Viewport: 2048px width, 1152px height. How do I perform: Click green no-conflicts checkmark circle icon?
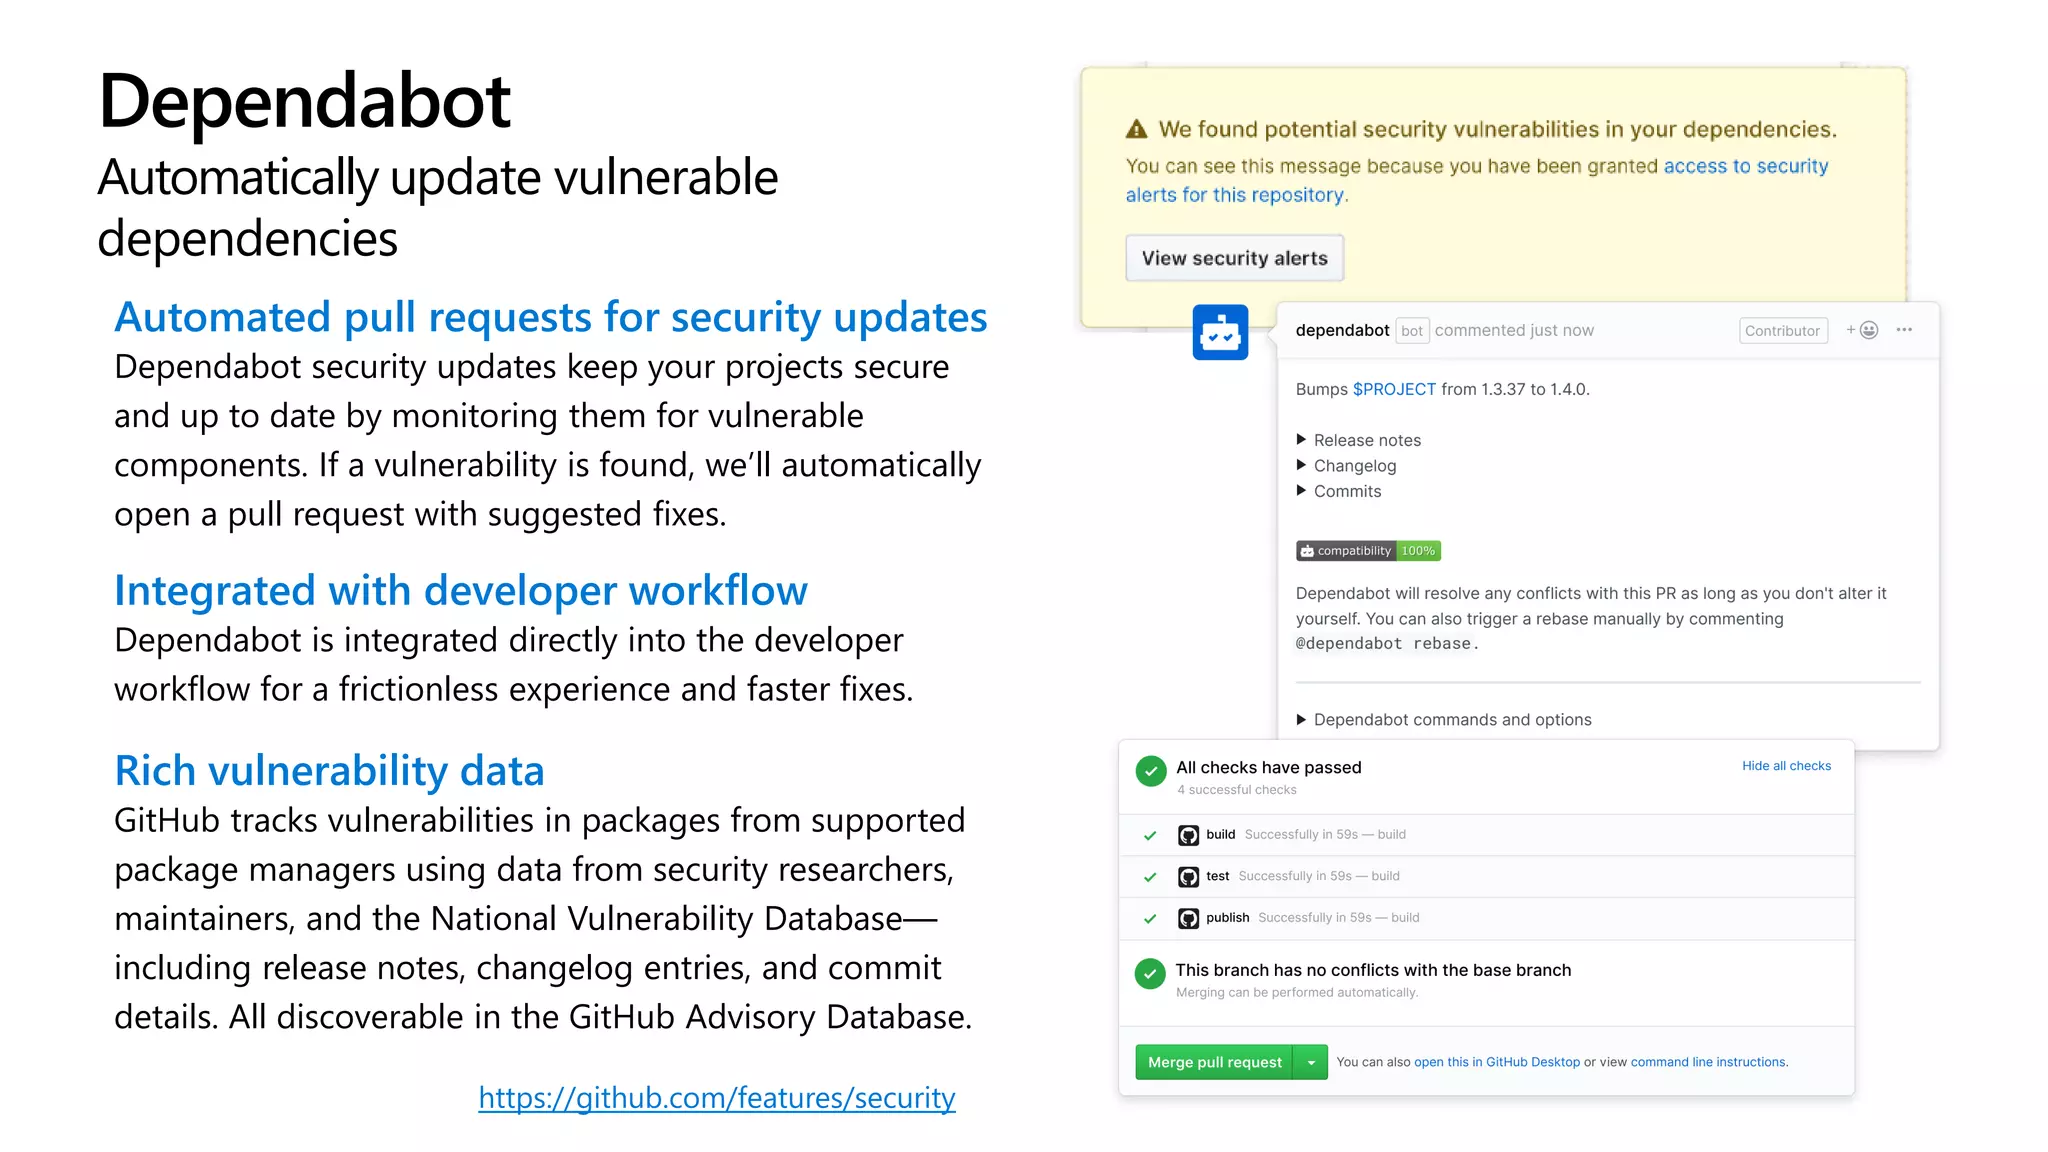point(1151,973)
